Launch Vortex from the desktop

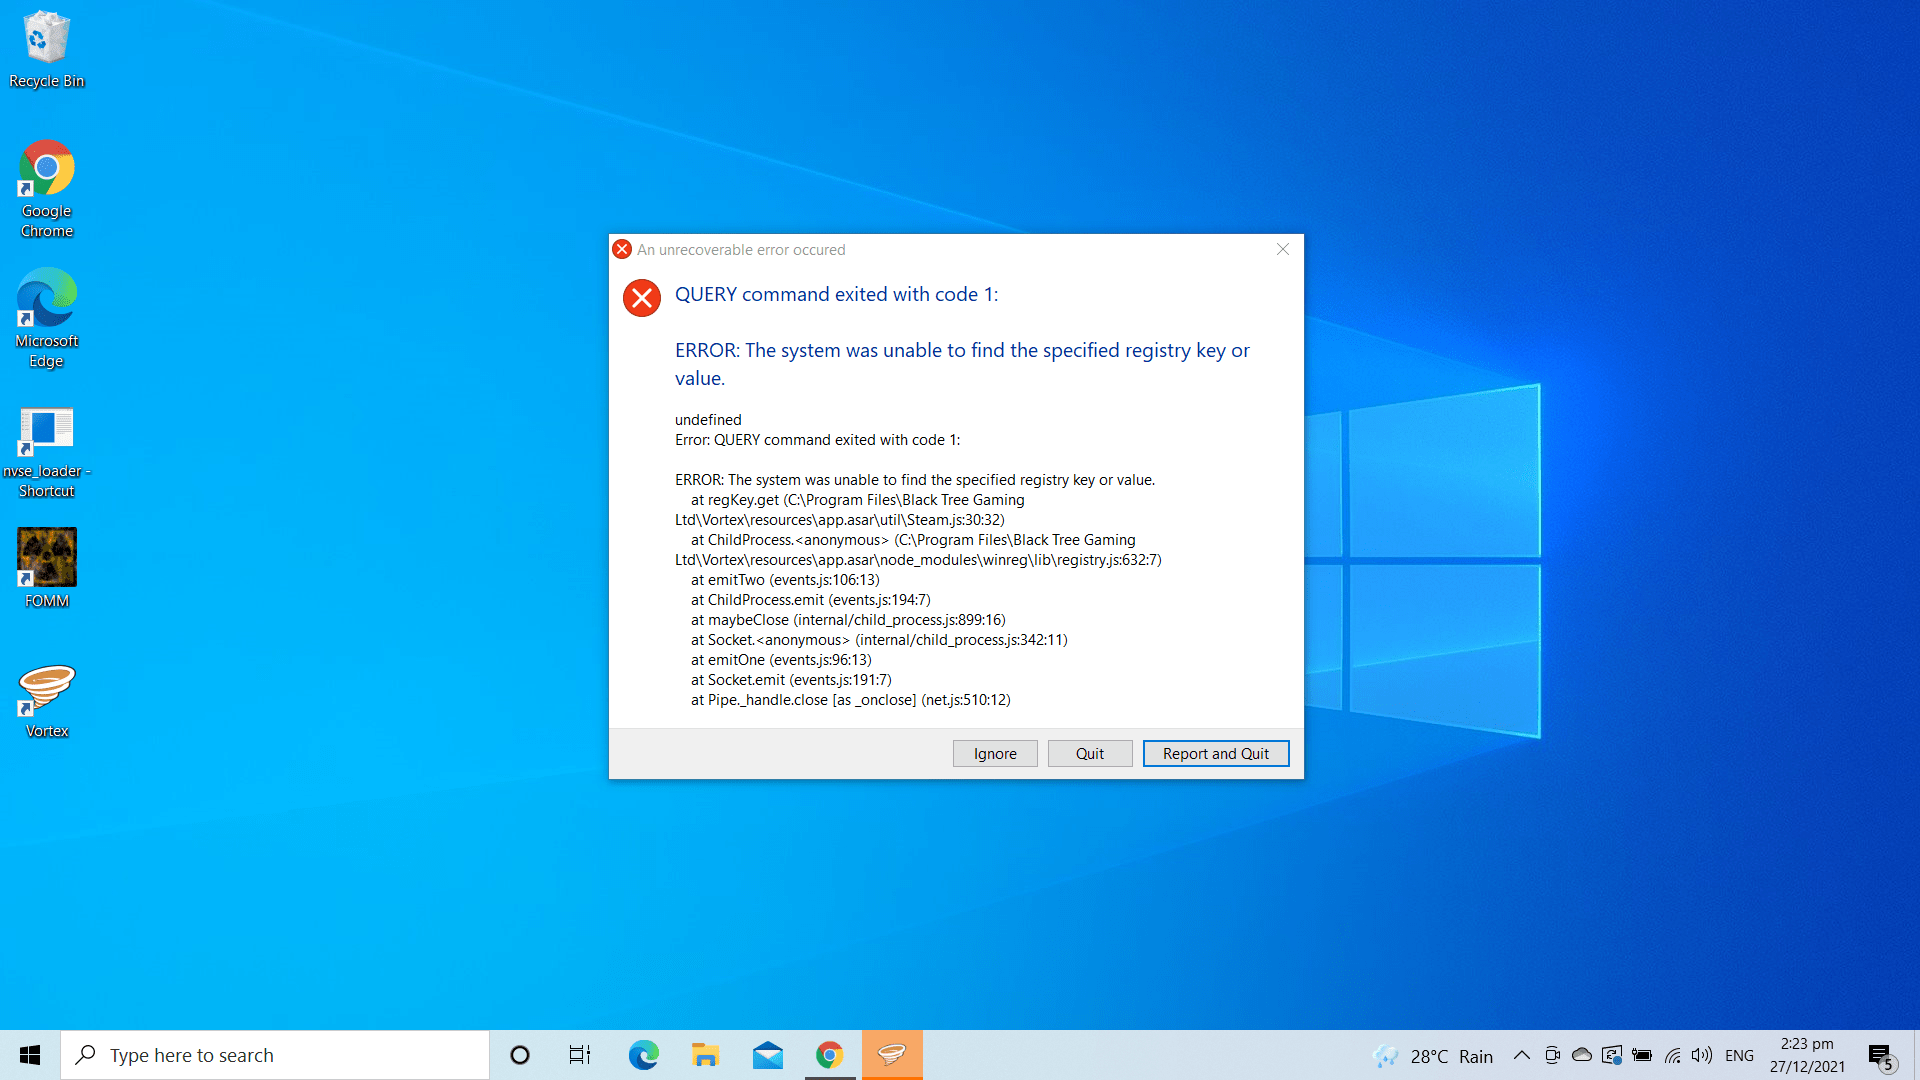[x=46, y=690]
